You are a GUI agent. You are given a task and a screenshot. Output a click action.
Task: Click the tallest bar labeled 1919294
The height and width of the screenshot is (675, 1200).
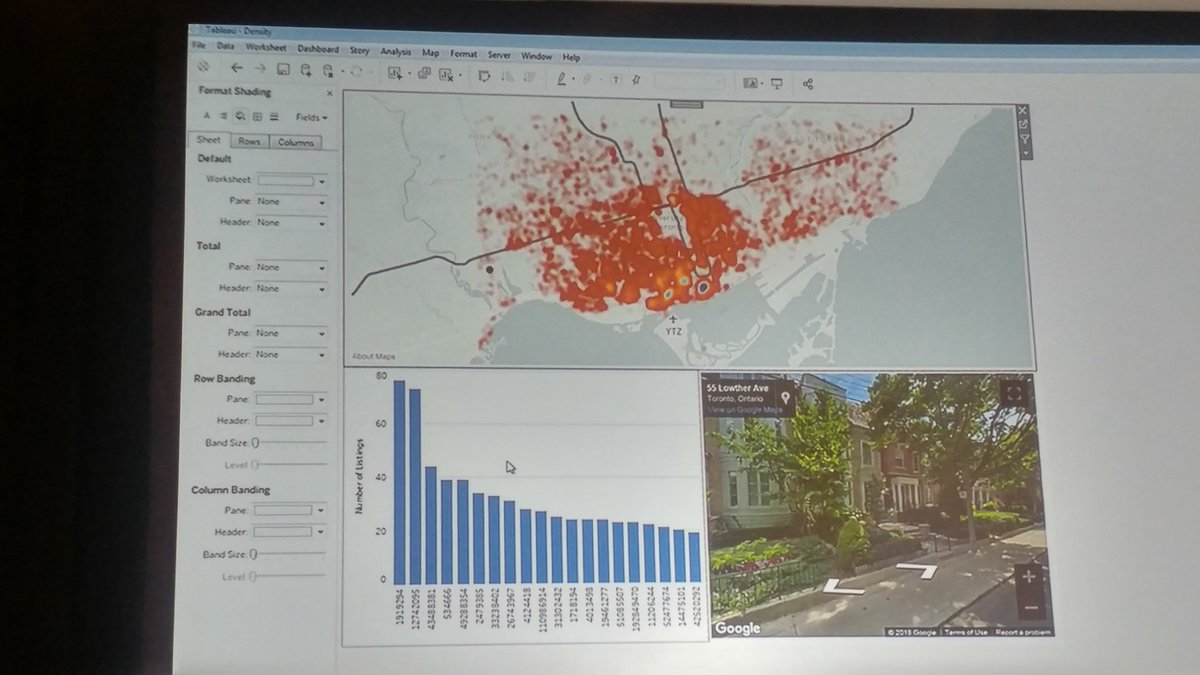(x=399, y=482)
